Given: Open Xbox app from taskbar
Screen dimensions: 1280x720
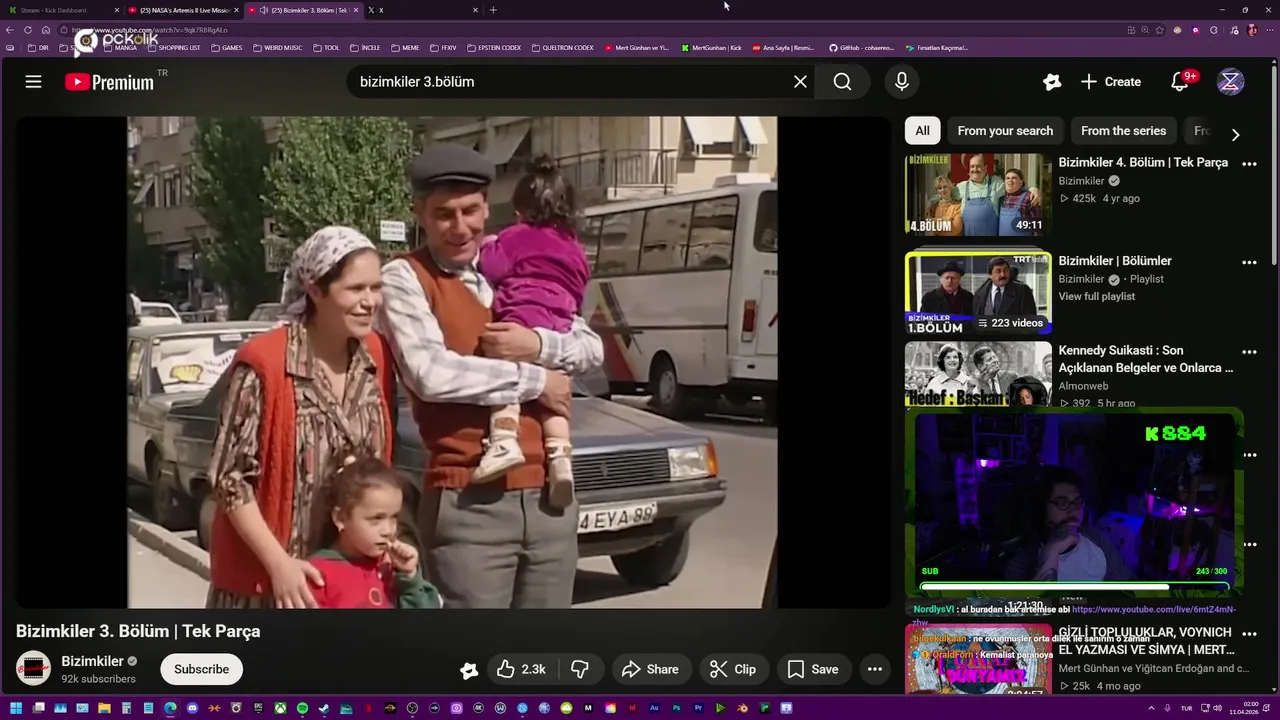Looking at the screenshot, I should (x=281, y=709).
